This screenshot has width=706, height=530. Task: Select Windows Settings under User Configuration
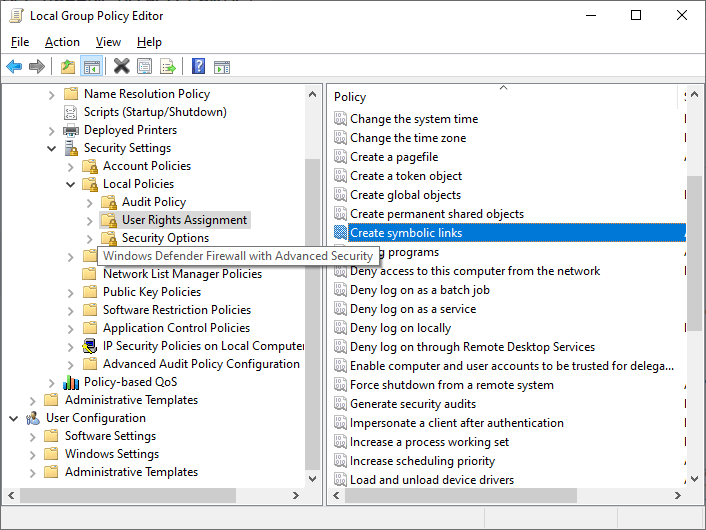click(112, 454)
